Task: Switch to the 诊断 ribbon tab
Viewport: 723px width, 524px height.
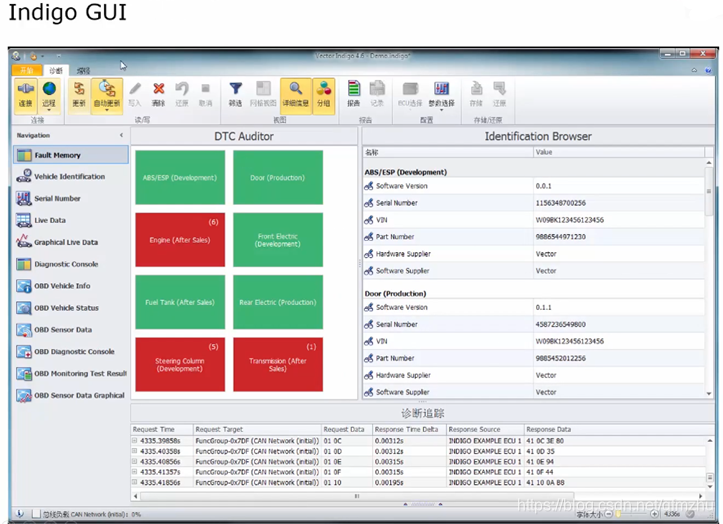Action: (56, 70)
